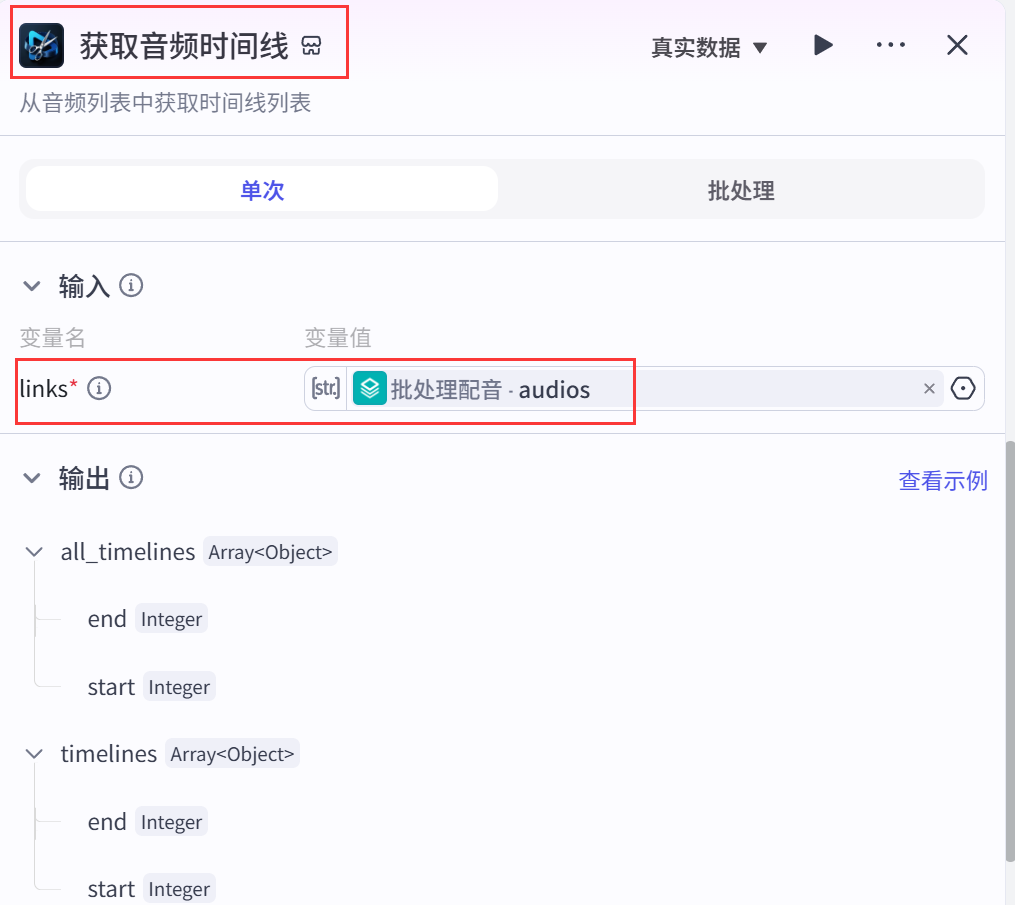Click the circular settings icon at the links row end

click(x=963, y=388)
